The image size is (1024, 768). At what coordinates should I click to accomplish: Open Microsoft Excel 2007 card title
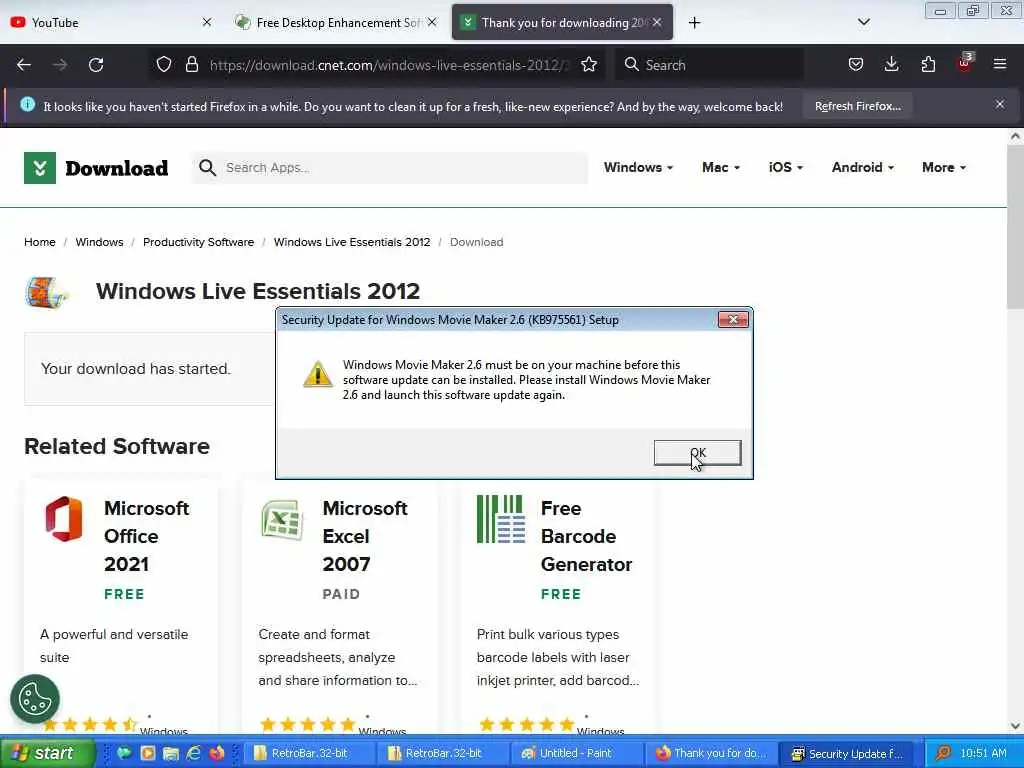(365, 536)
